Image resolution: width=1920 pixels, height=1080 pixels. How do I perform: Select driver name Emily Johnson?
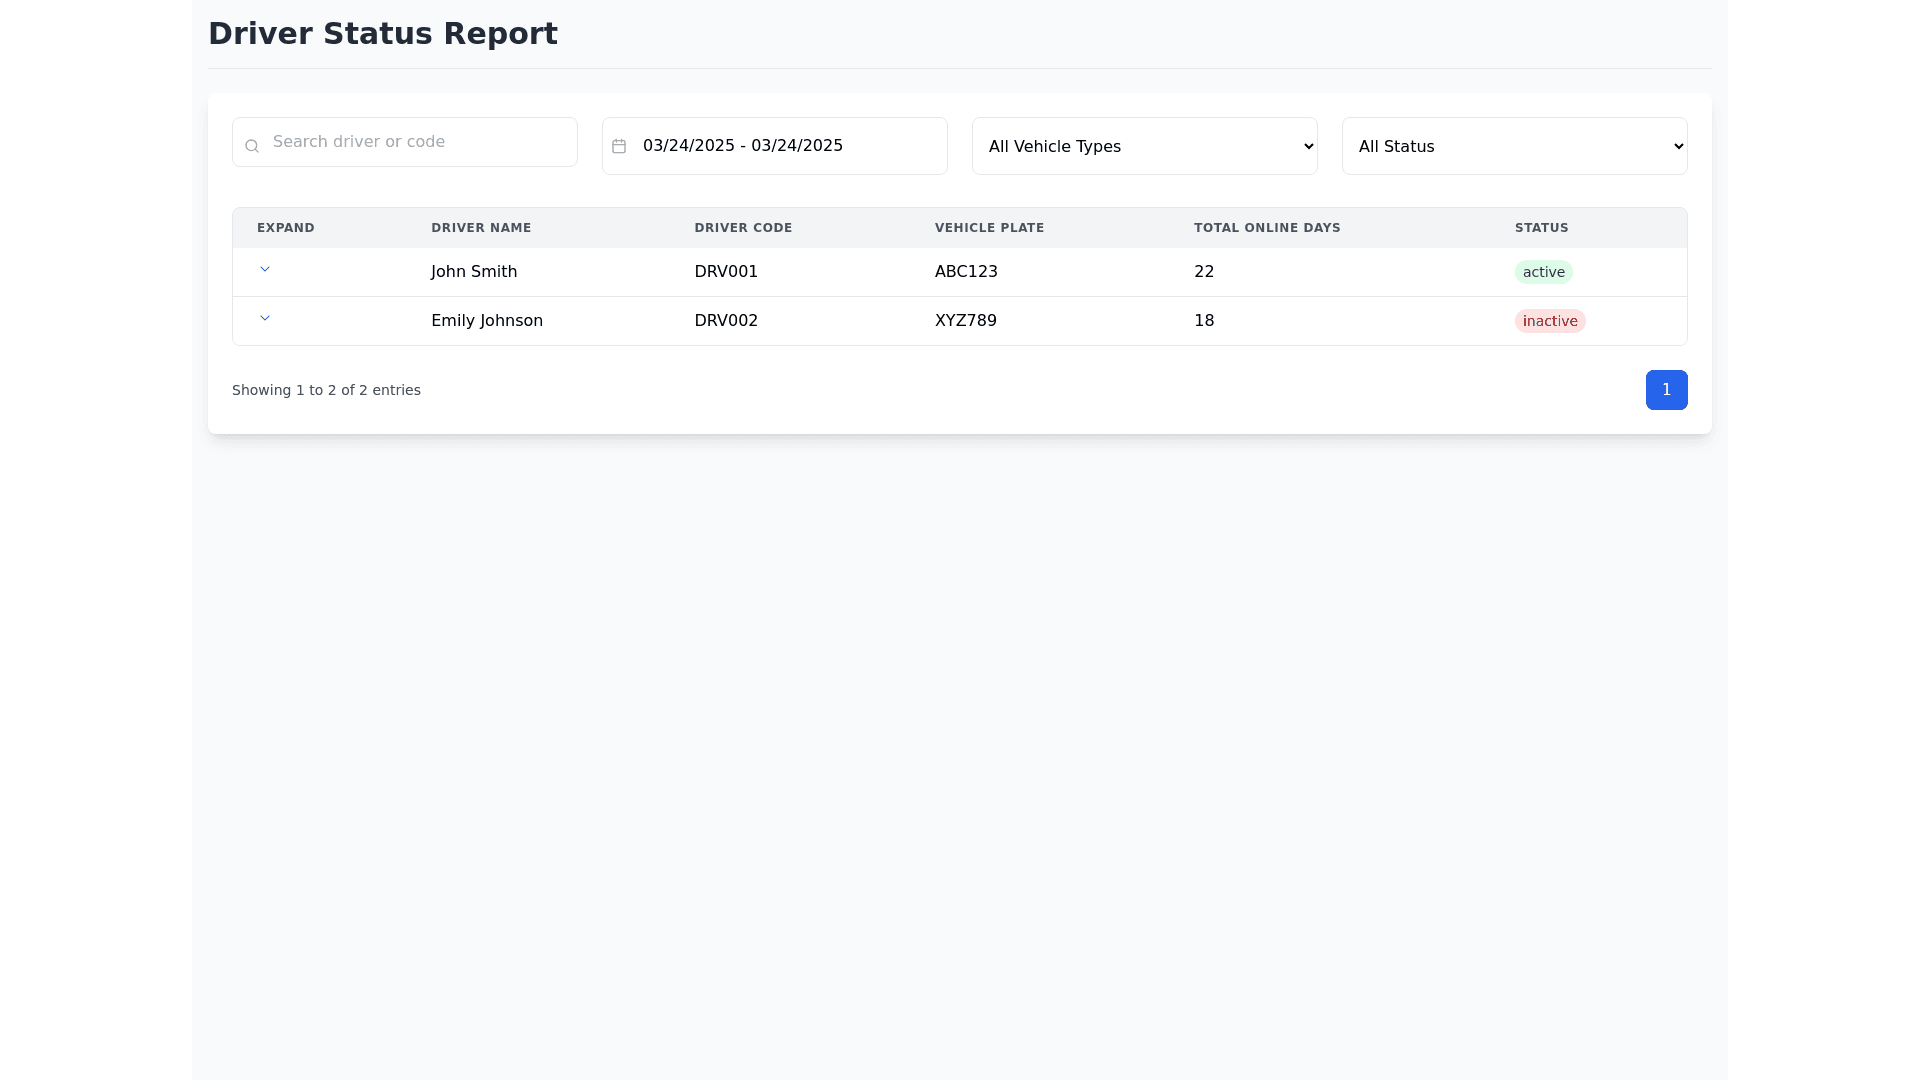[x=487, y=321]
